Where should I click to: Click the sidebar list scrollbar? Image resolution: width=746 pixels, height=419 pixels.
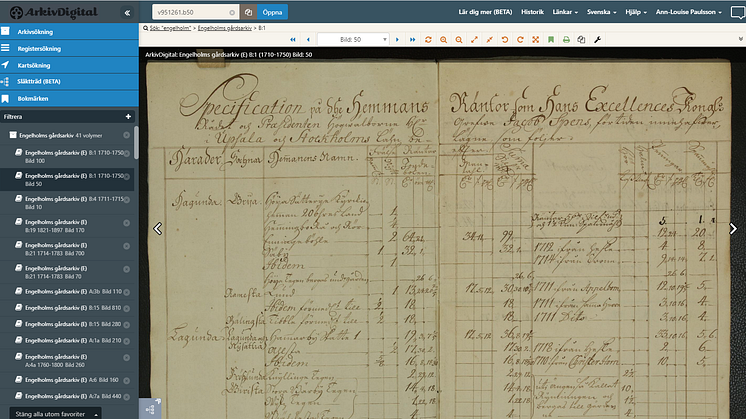[x=137, y=143]
